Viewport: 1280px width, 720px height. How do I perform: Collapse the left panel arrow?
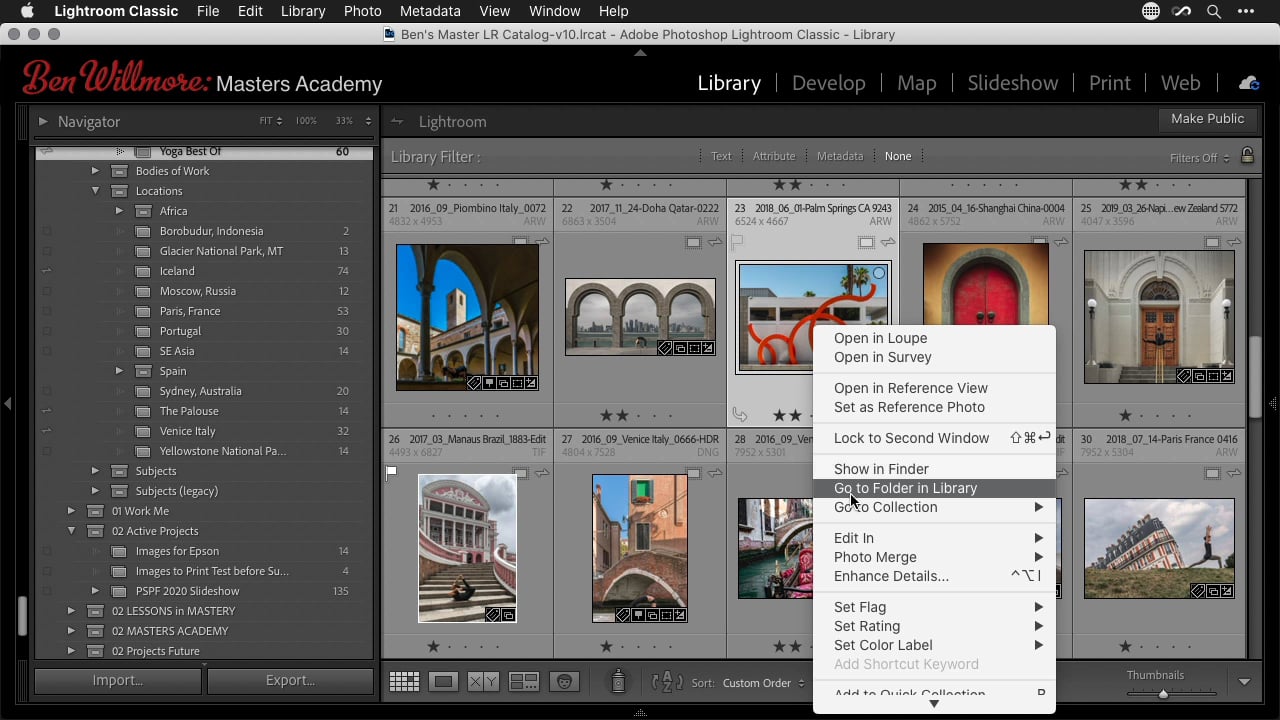[7, 404]
